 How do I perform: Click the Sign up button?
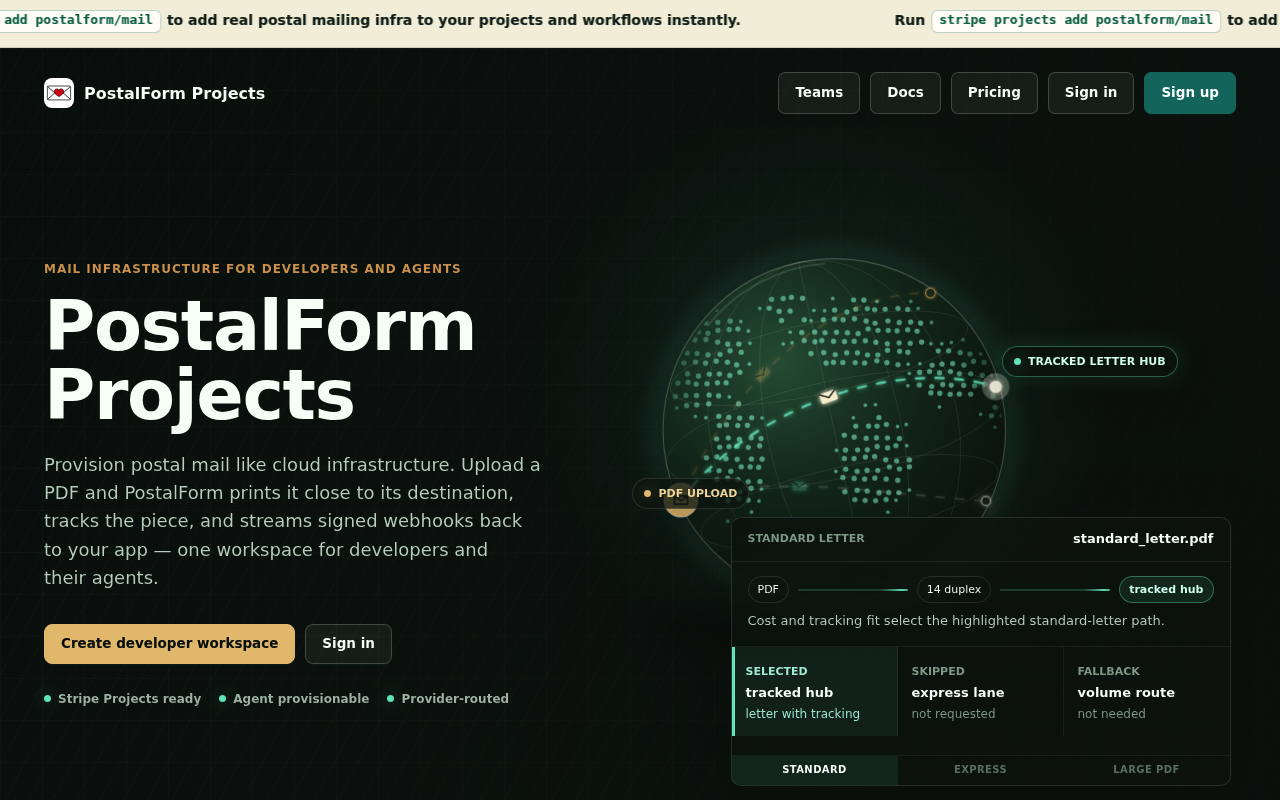click(1190, 93)
